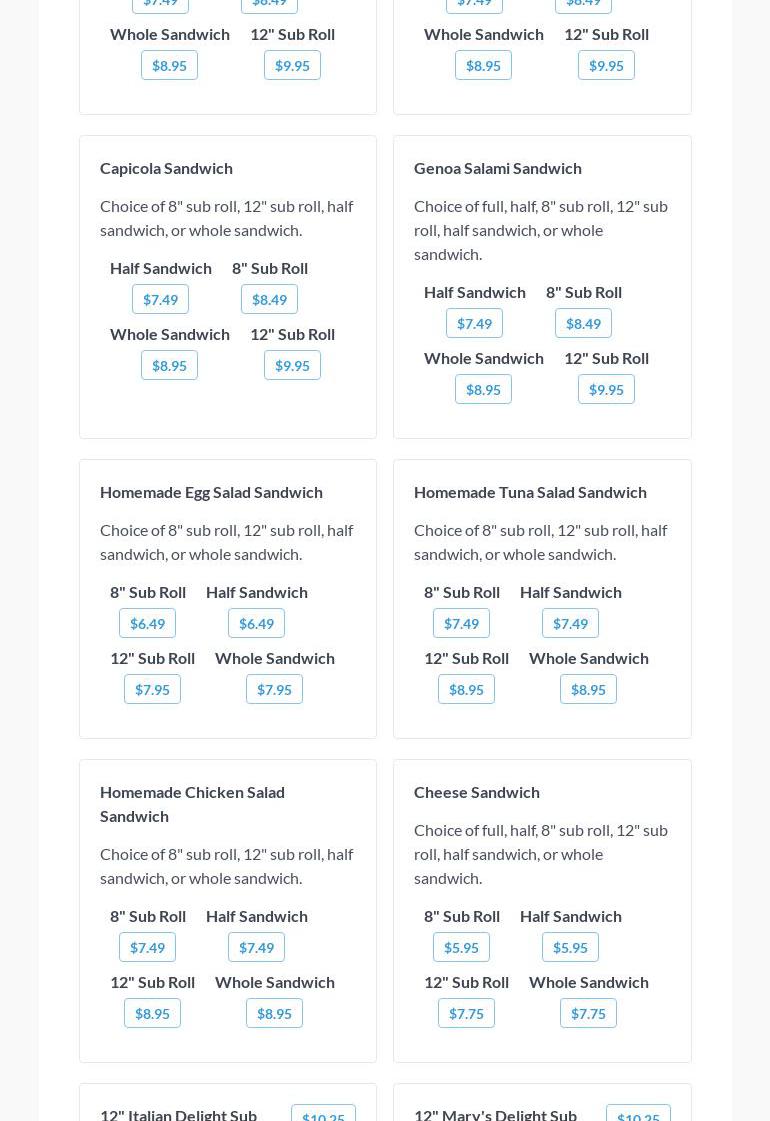Click 12" Mary's Delight Sub price button
Viewport: 770px width, 1121px height.
[638, 1115]
